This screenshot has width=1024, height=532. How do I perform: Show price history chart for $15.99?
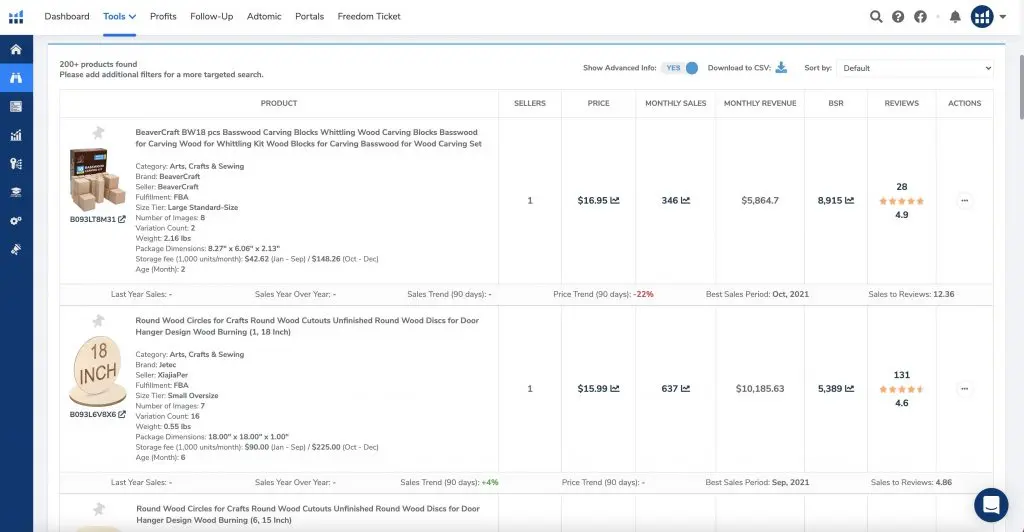tap(614, 389)
